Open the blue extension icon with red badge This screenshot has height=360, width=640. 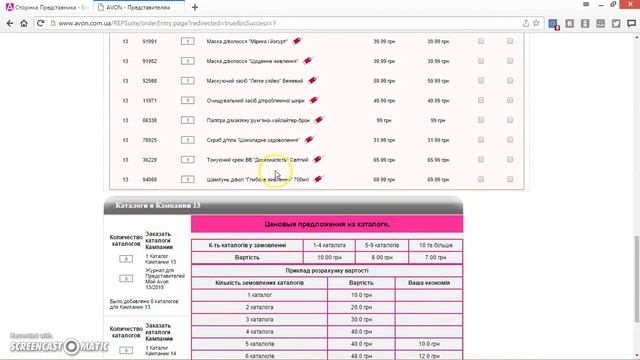click(553, 24)
